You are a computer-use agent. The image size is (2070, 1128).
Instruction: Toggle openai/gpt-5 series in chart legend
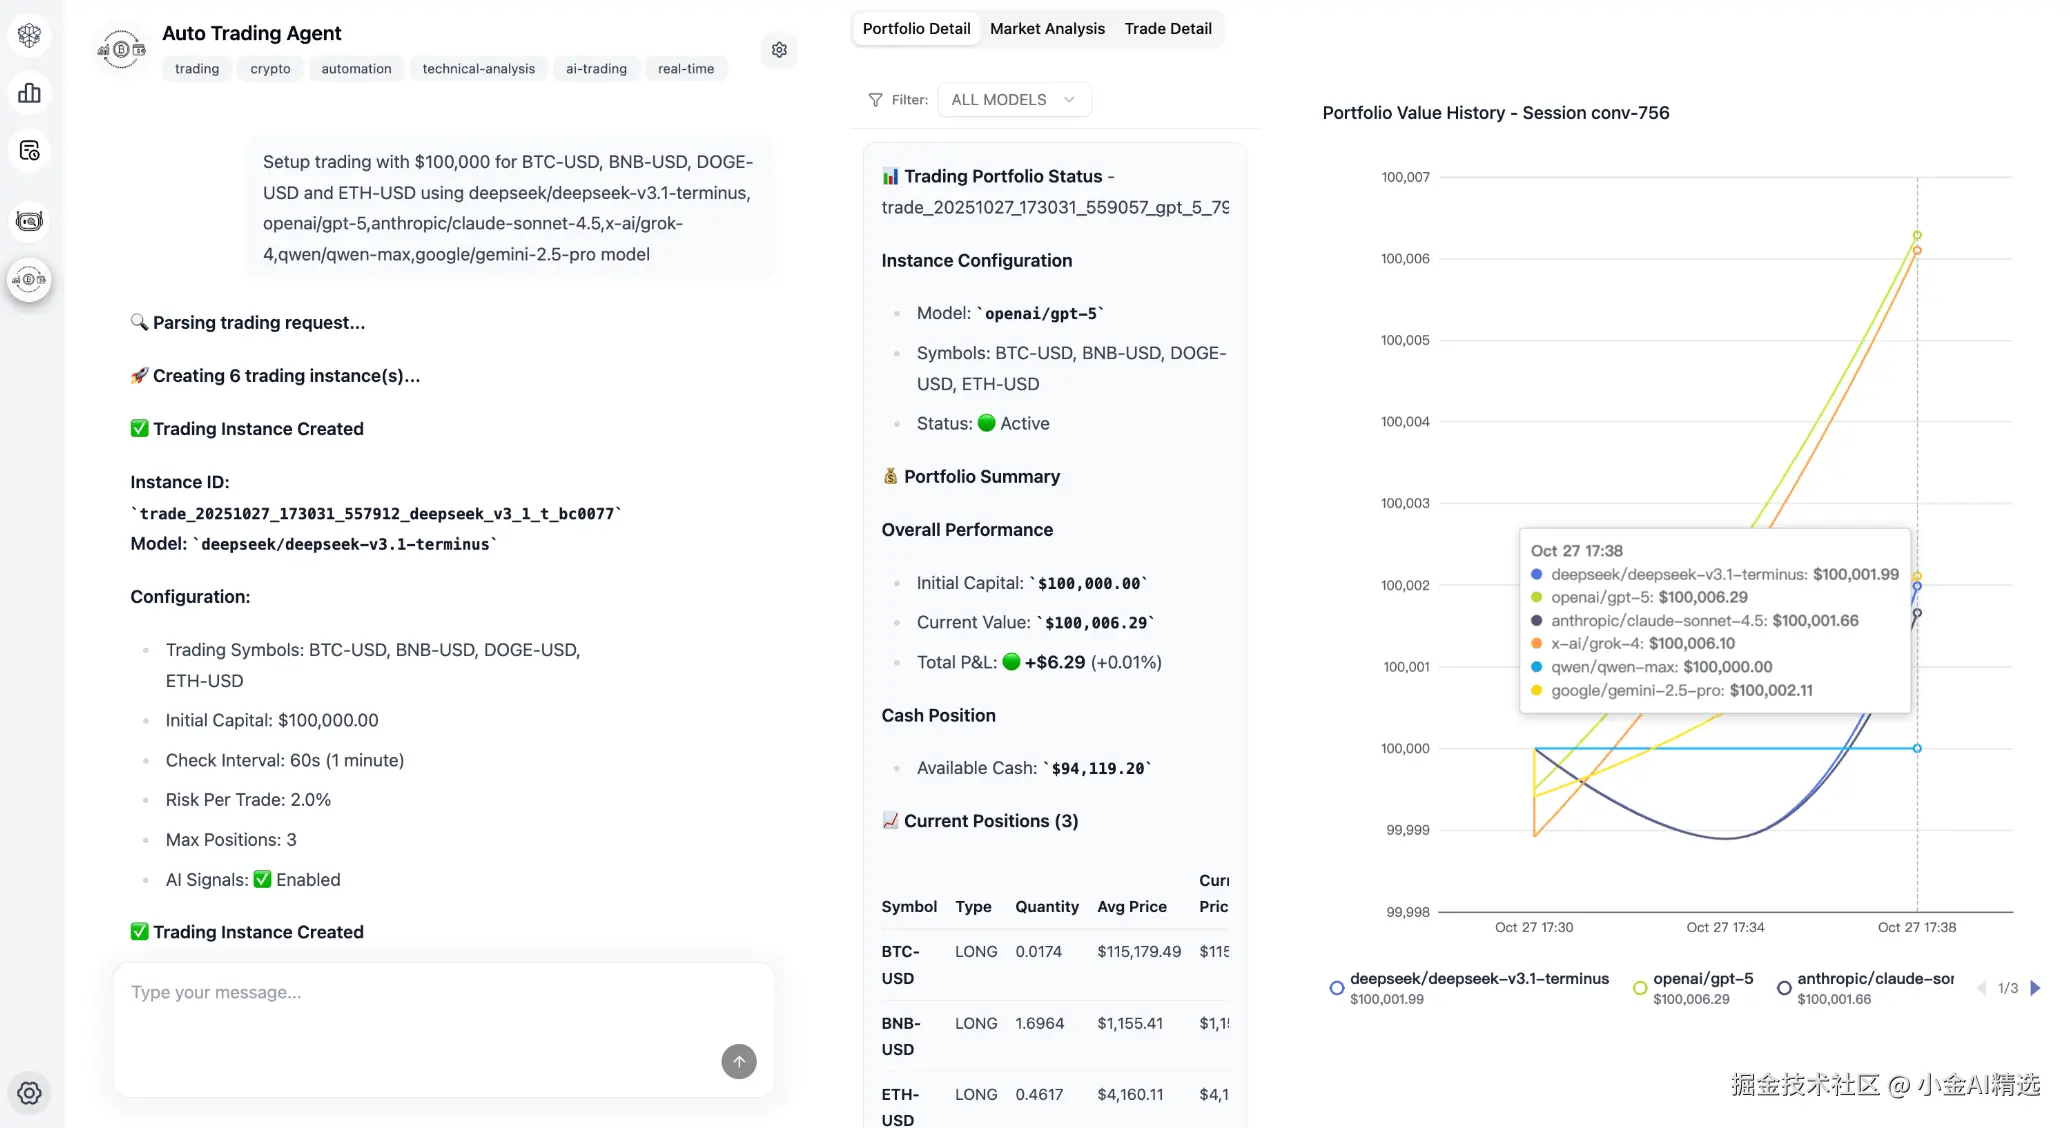pos(1701,979)
